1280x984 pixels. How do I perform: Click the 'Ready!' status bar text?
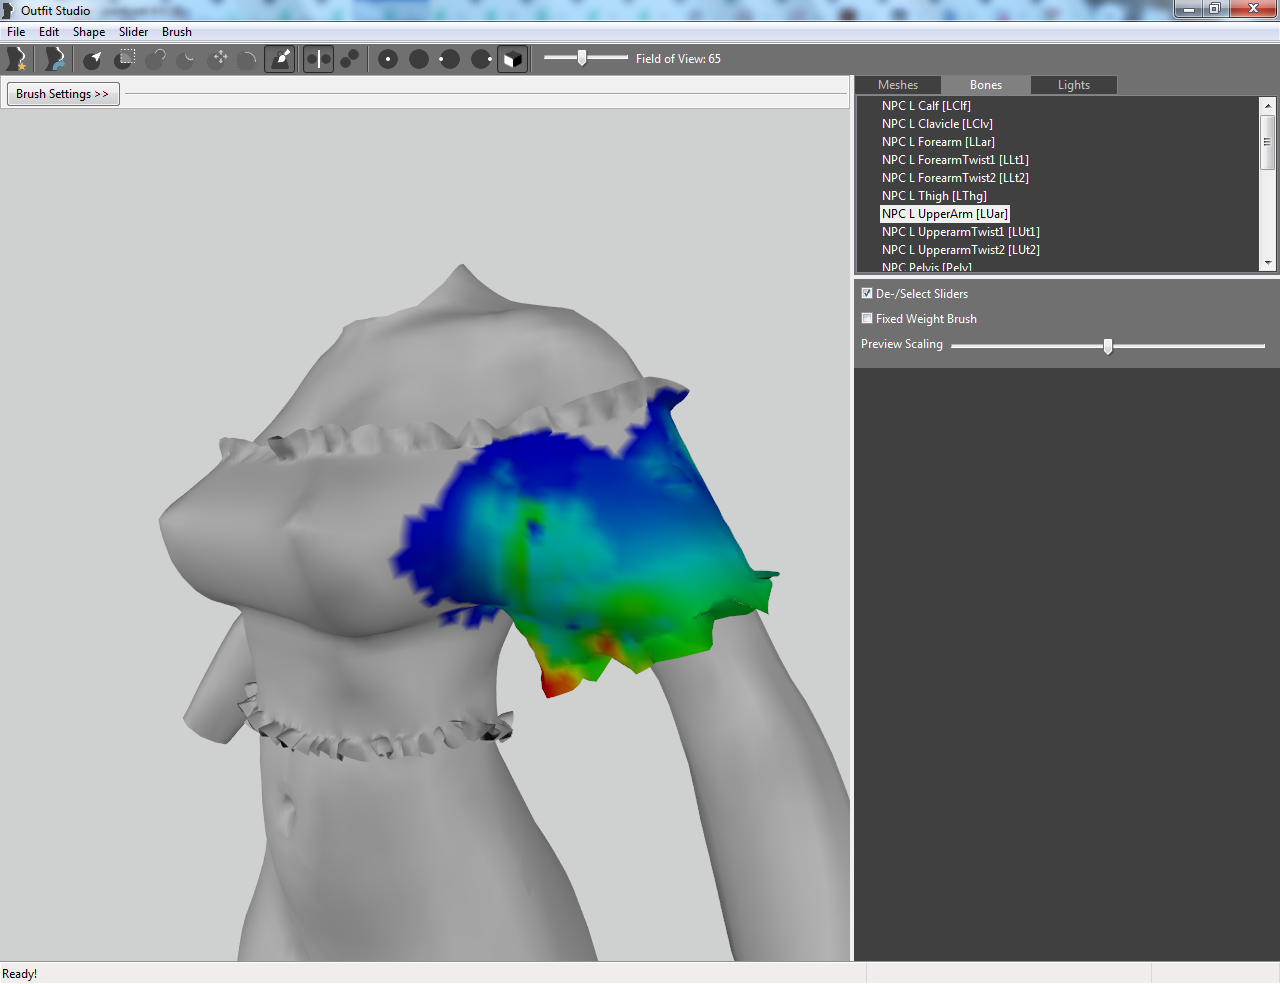pyautogui.click(x=20, y=974)
